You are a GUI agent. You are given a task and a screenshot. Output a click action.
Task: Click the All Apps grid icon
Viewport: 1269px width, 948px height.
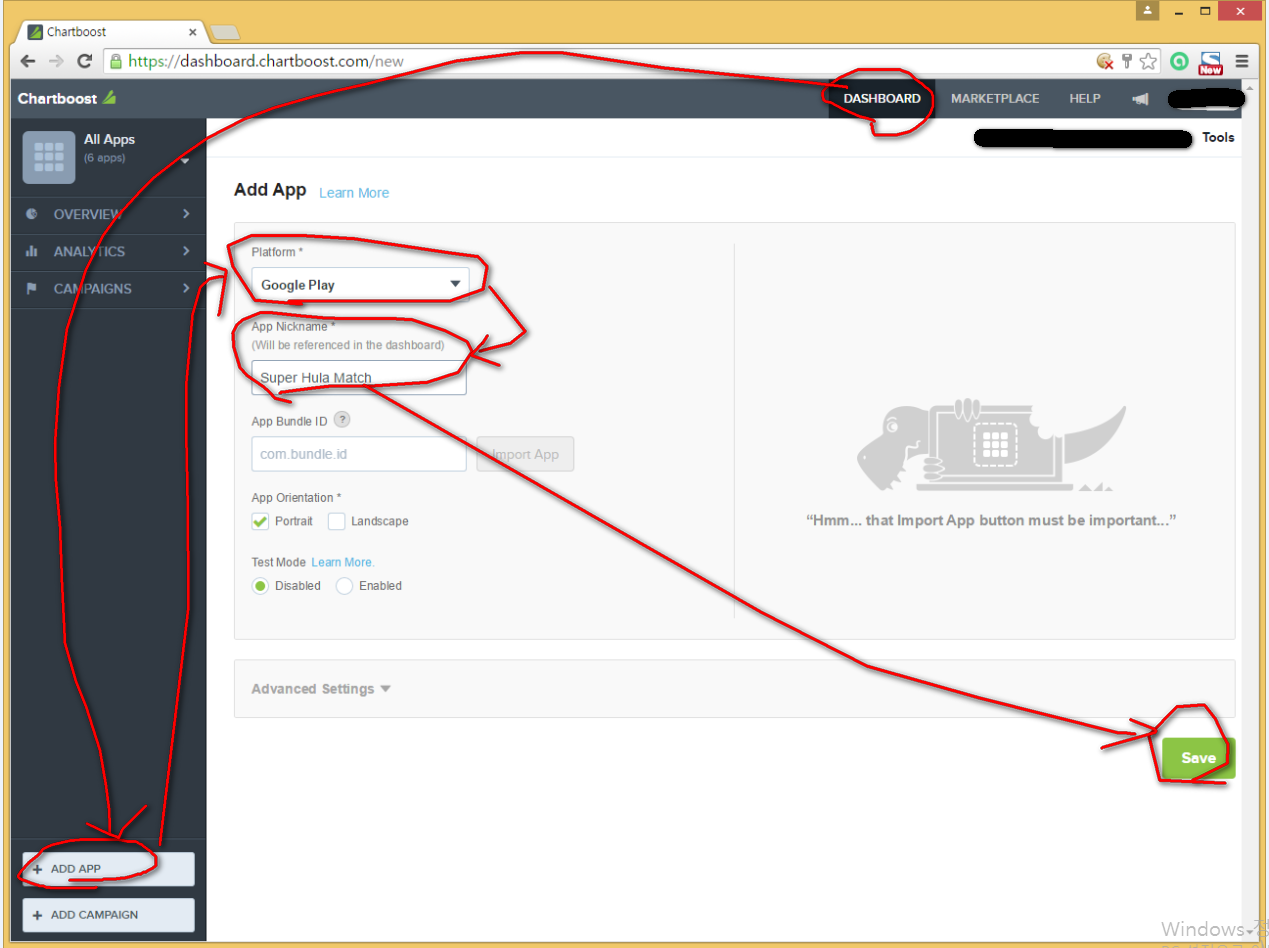point(49,157)
